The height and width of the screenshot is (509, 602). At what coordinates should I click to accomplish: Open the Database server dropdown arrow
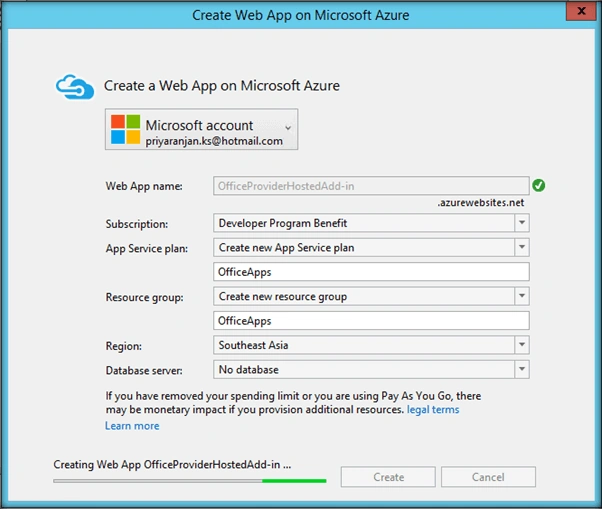point(522,369)
